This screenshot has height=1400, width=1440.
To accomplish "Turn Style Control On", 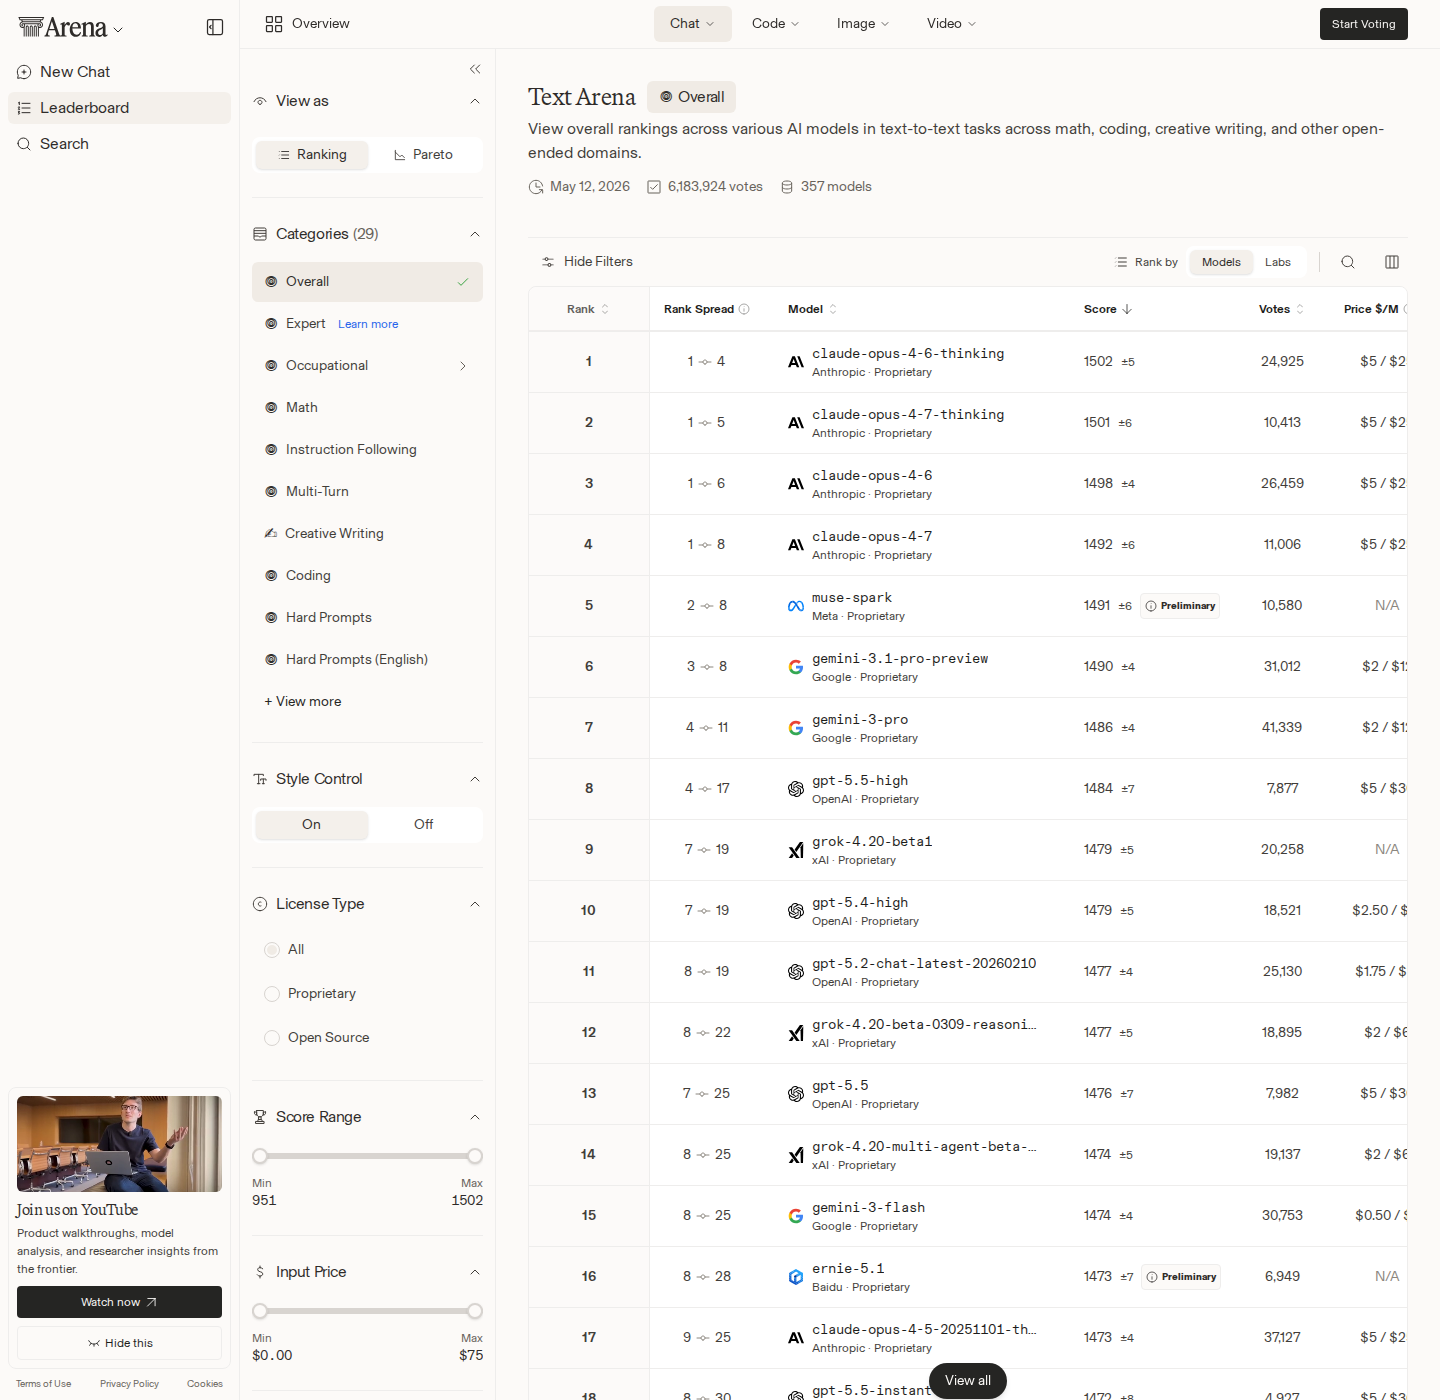I will (312, 825).
